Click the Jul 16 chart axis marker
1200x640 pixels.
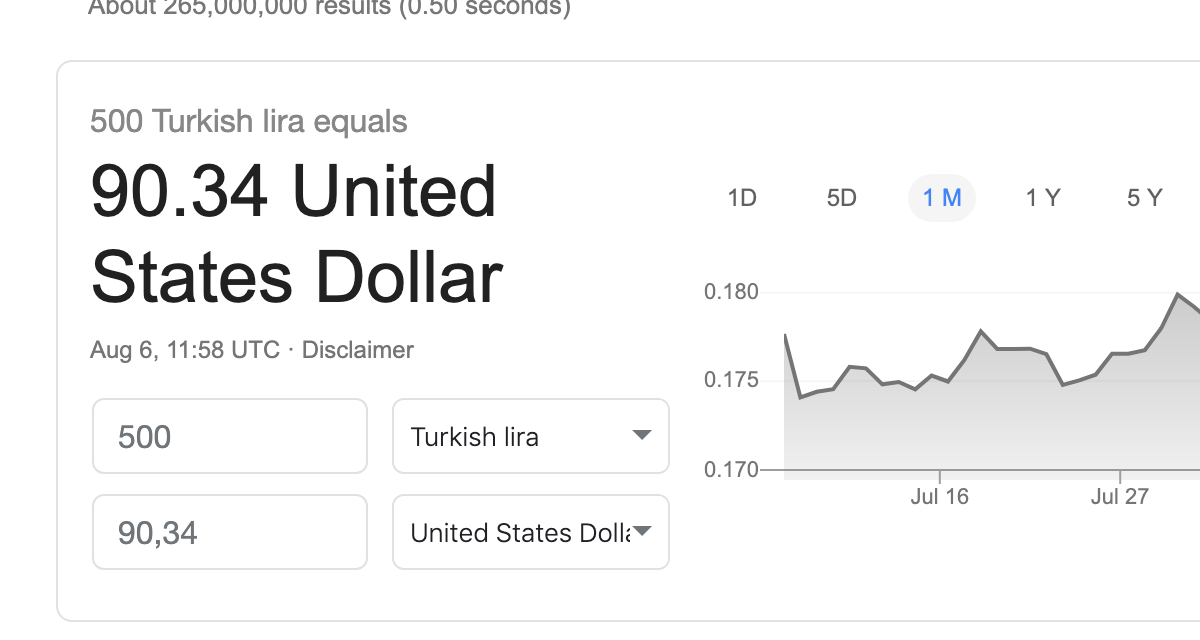939,496
